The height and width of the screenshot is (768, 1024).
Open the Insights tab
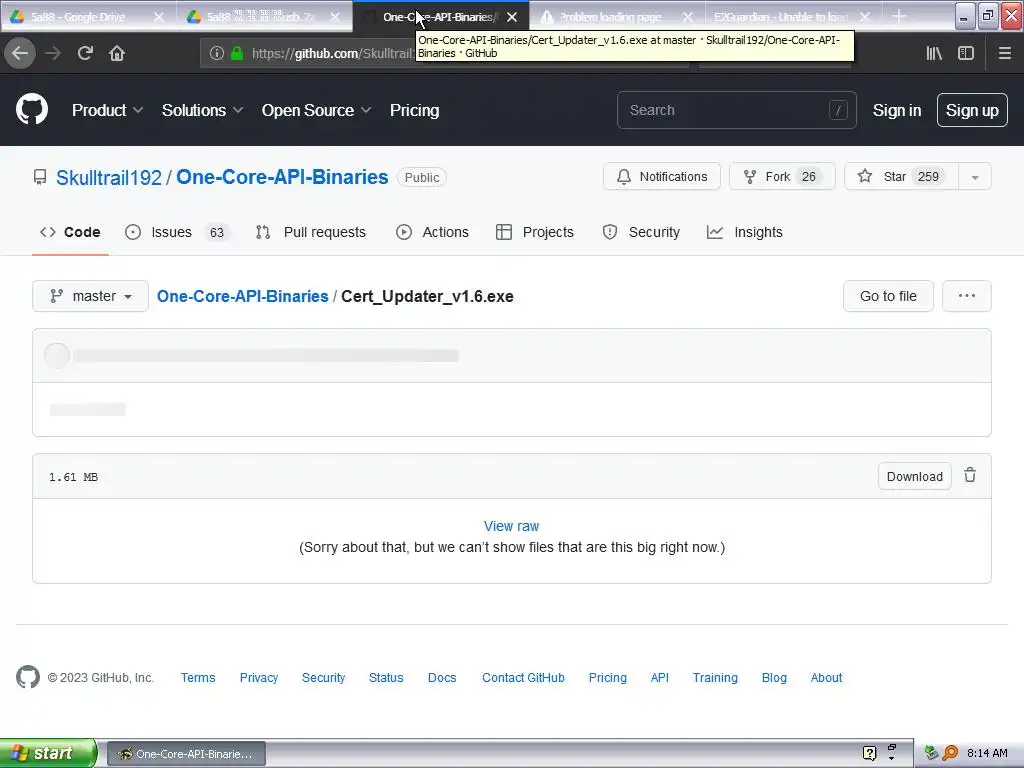[744, 232]
